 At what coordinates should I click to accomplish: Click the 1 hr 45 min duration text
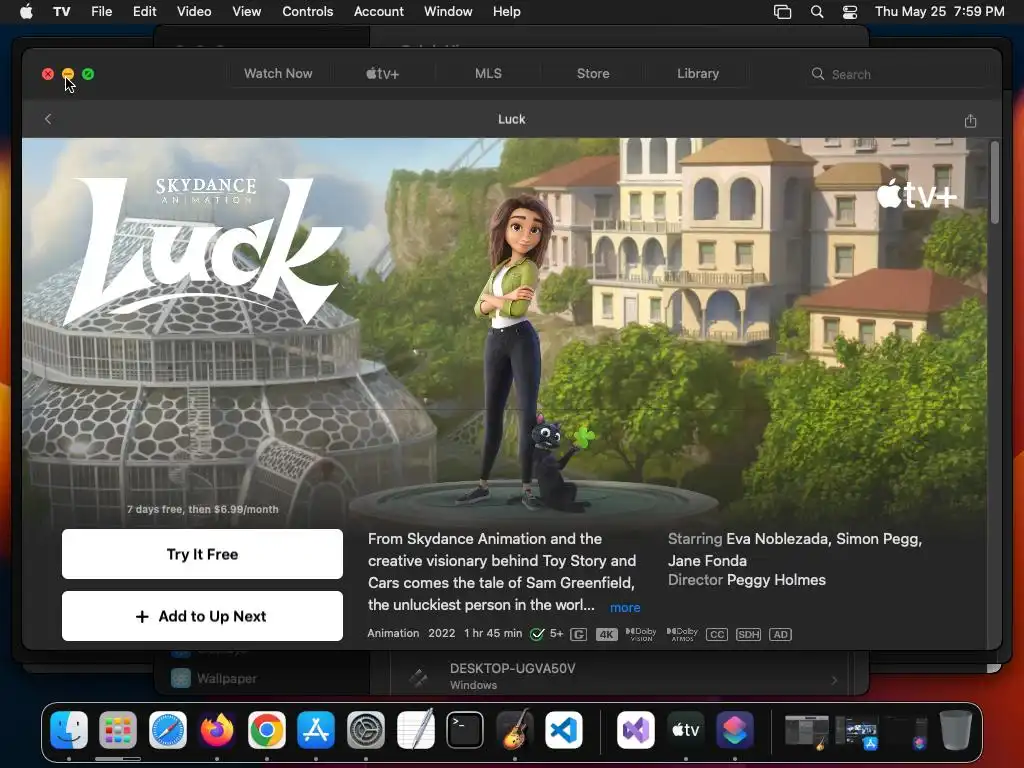coord(493,633)
